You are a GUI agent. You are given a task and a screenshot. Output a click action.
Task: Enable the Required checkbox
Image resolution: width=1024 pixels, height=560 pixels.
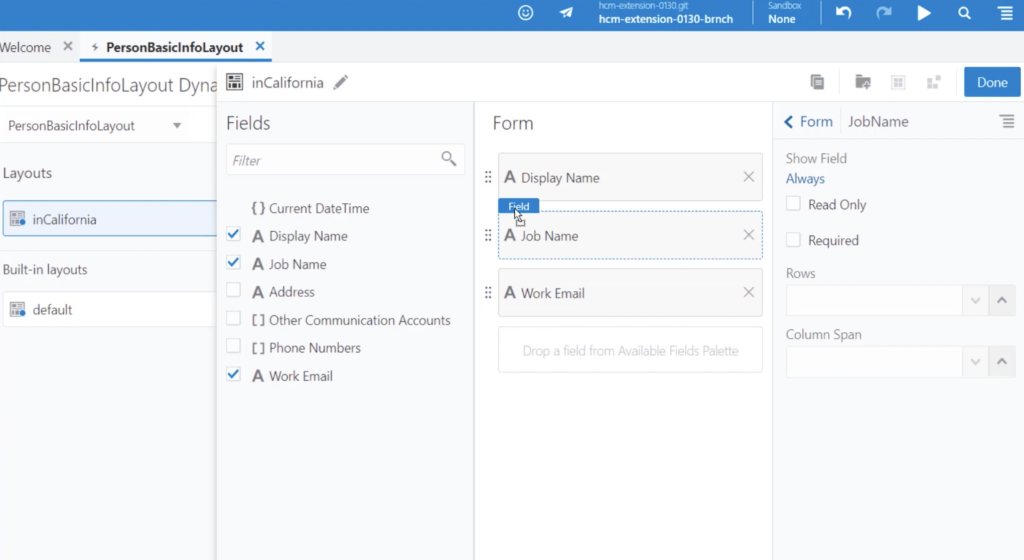tap(793, 240)
